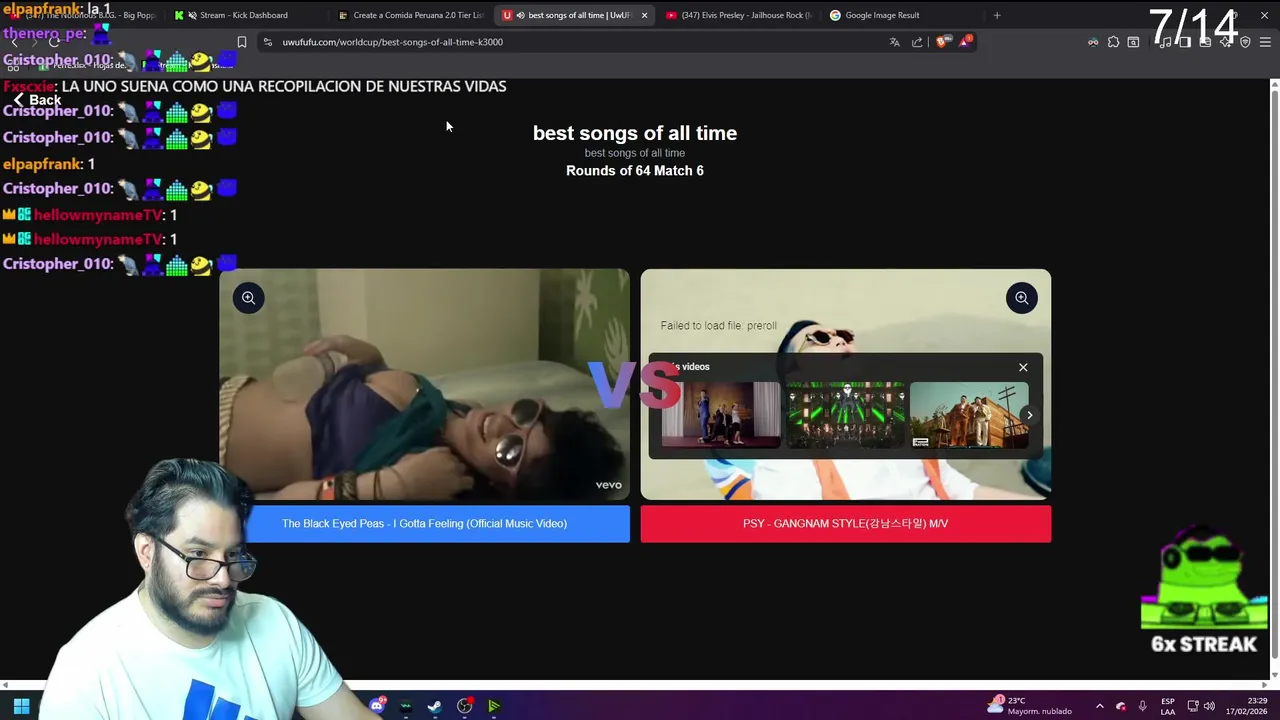Show hidden system tray icons
1280x720 pixels.
[1099, 706]
